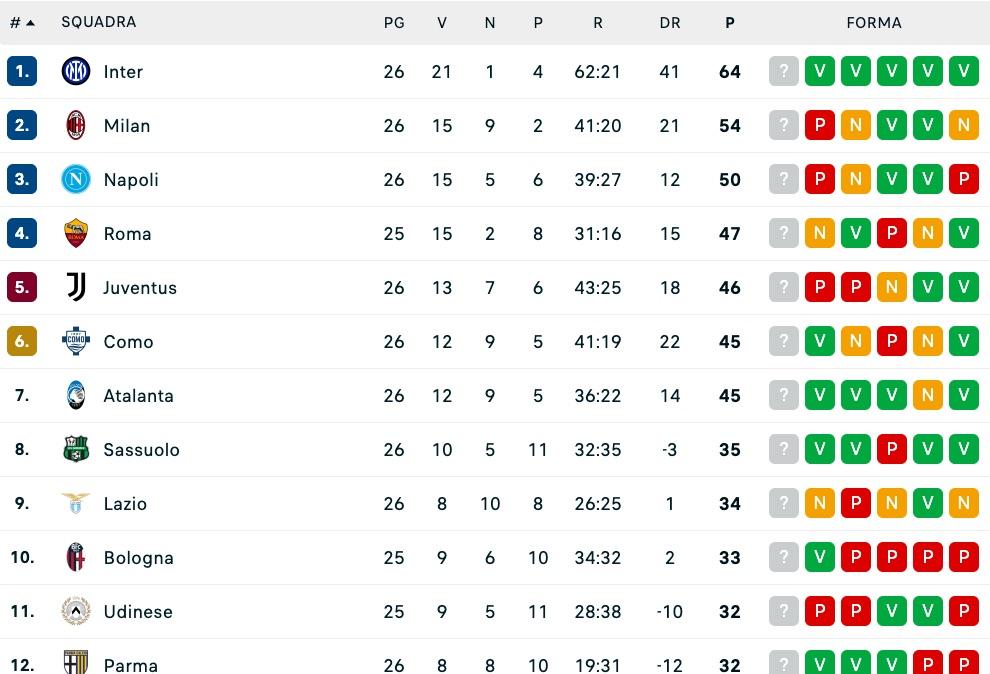Screen dimensions: 990x674
Task: Click the Inter team name
Action: click(x=124, y=71)
